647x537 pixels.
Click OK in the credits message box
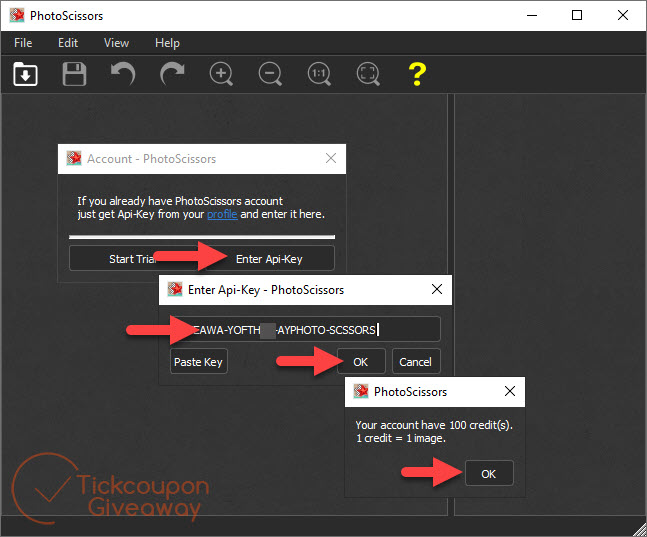click(x=489, y=474)
